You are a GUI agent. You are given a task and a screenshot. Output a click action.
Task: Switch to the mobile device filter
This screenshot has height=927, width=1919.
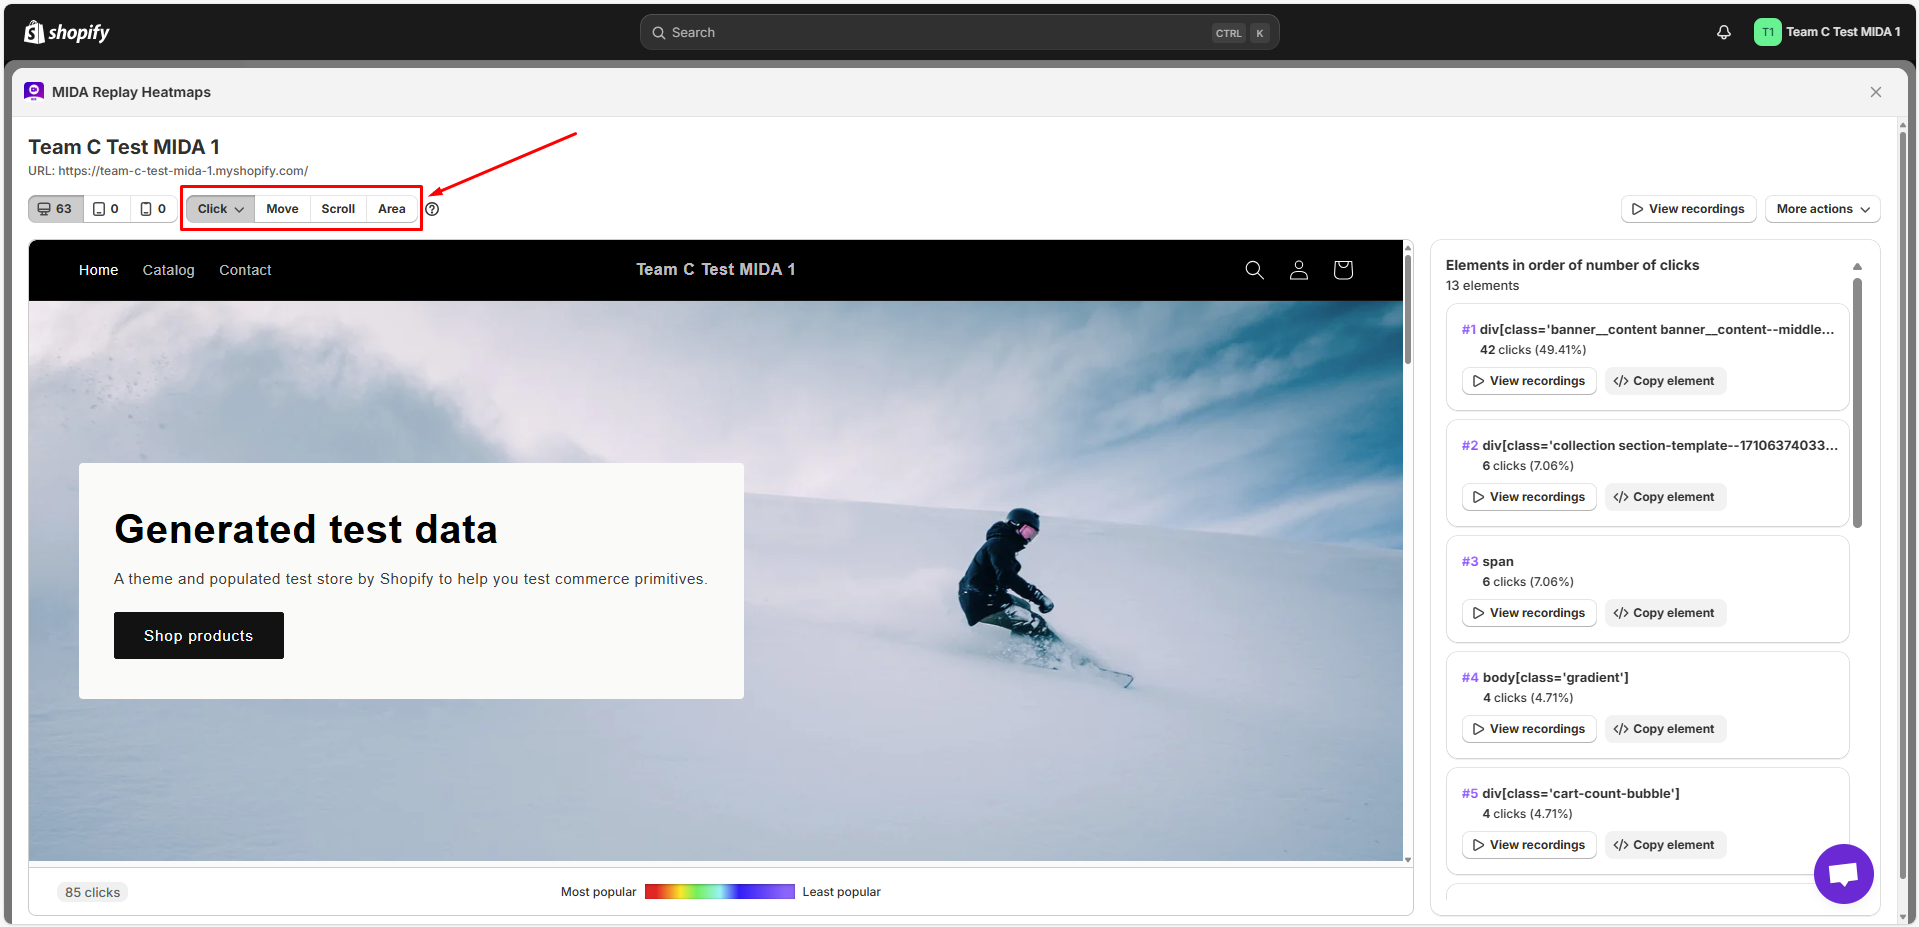click(153, 209)
